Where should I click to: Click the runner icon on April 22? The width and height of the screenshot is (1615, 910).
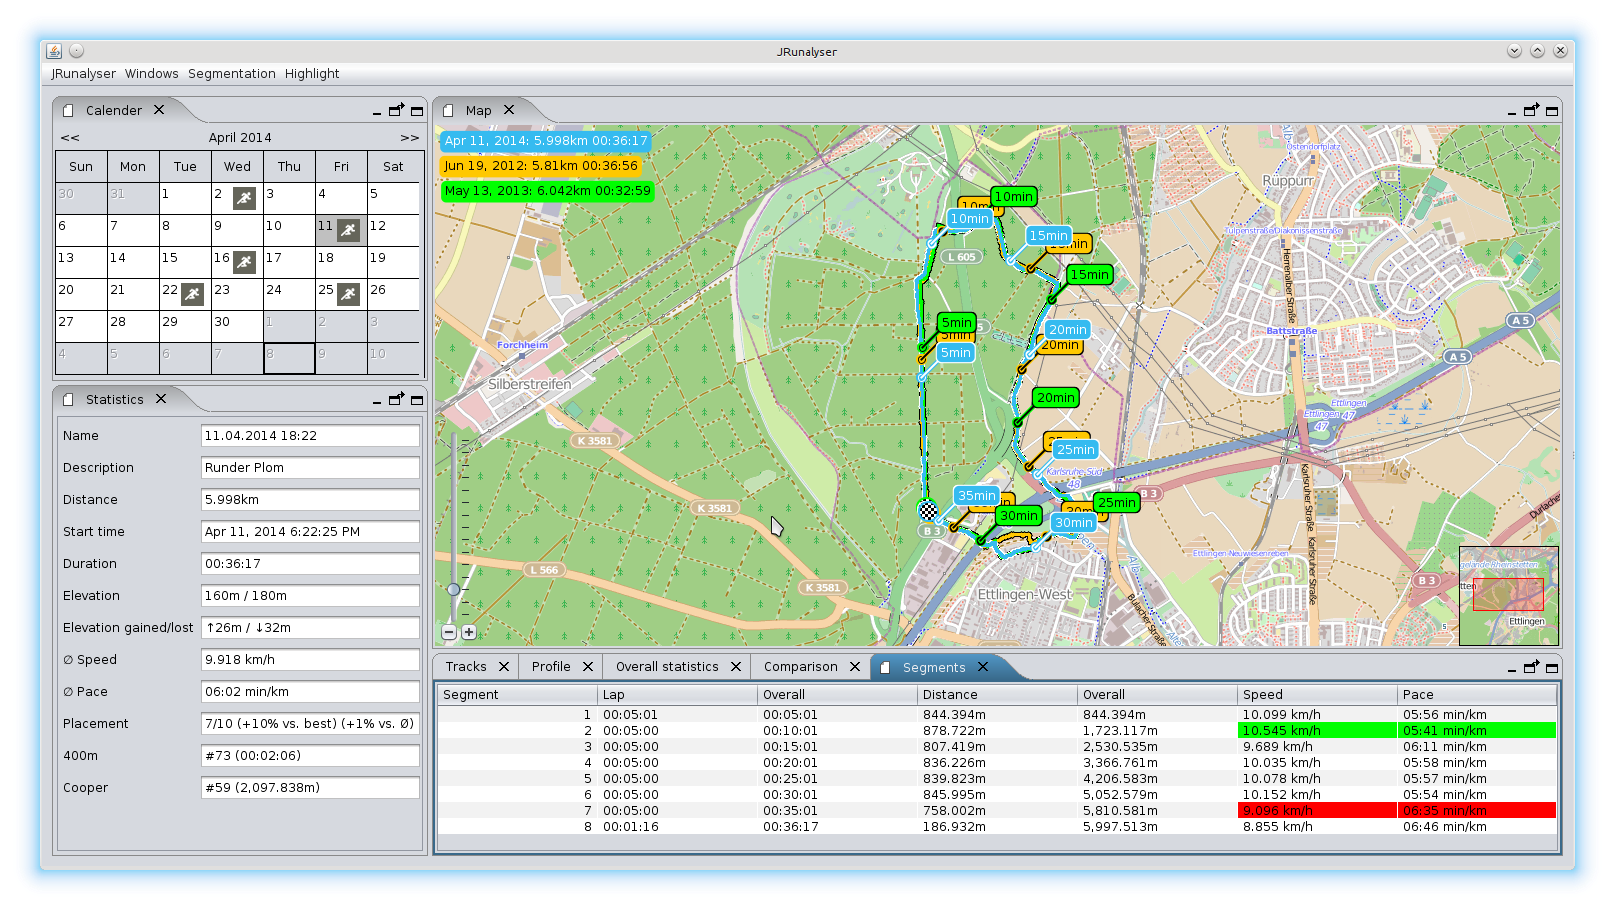tap(190, 293)
